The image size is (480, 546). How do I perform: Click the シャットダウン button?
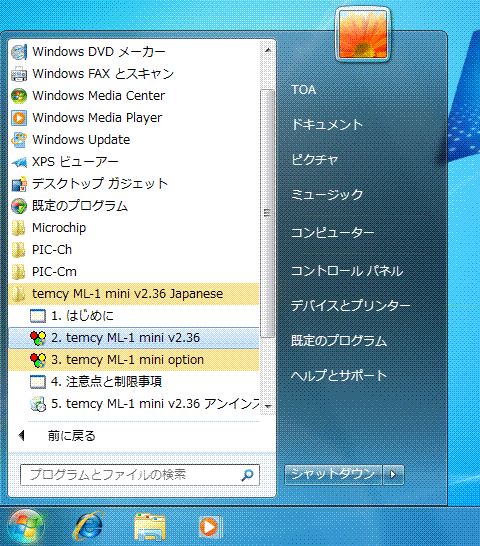(x=333, y=475)
